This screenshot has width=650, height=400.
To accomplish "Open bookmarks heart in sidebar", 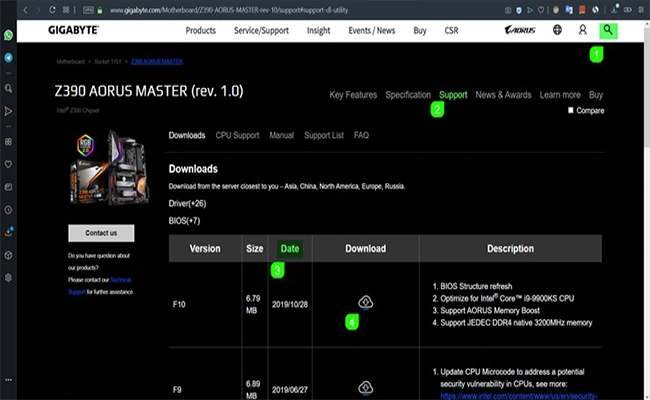I will point(8,165).
